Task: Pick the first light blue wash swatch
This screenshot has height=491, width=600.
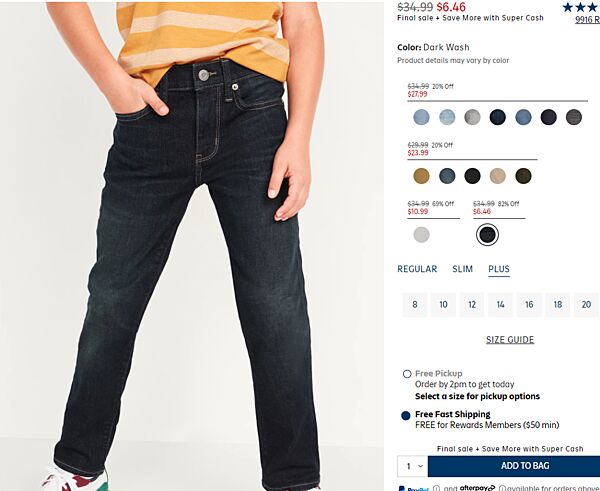Action: click(x=421, y=117)
